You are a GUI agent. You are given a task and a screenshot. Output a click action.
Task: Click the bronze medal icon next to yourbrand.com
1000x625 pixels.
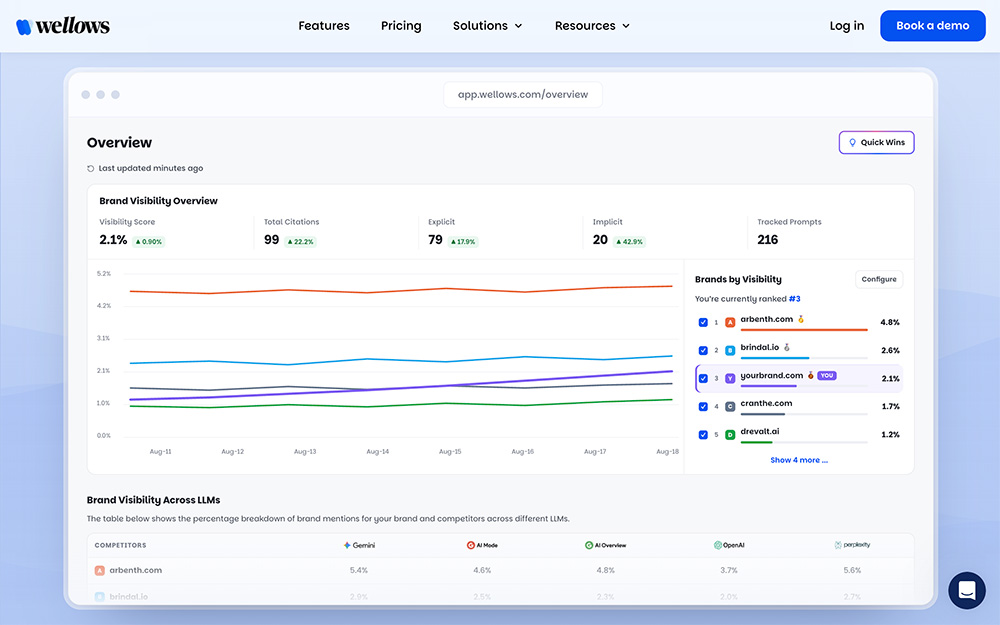(x=811, y=375)
